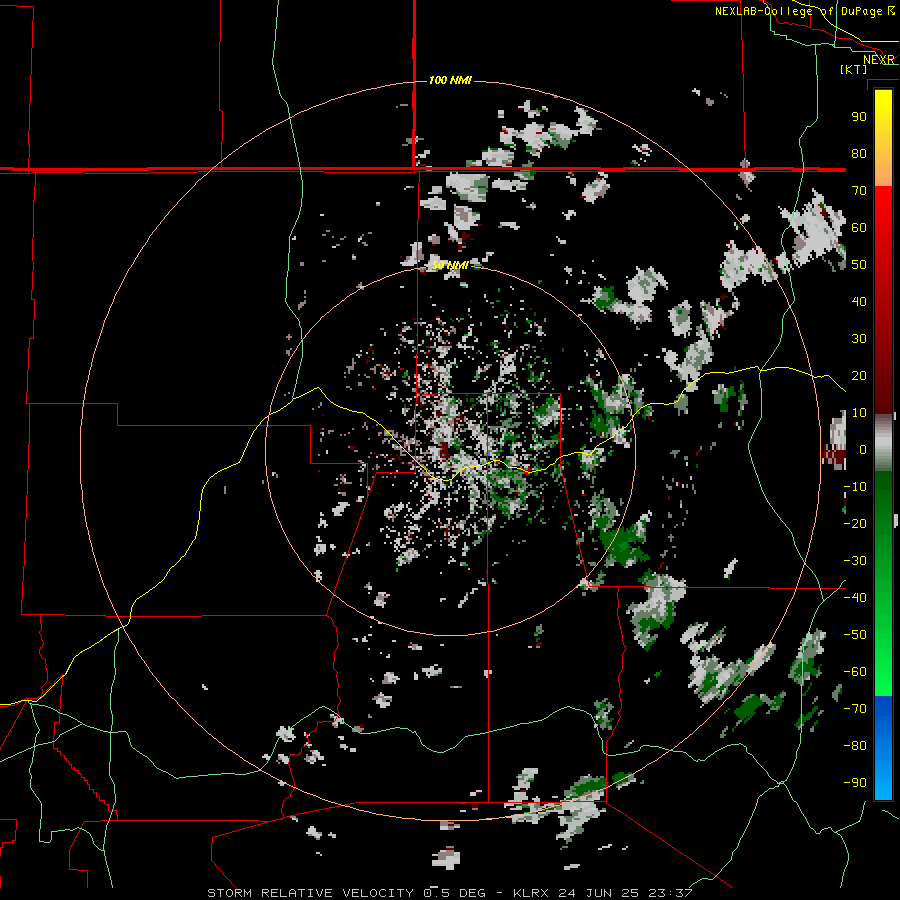This screenshot has width=900, height=900.
Task: Click the 70 value on velocity scale
Action: 859,191
